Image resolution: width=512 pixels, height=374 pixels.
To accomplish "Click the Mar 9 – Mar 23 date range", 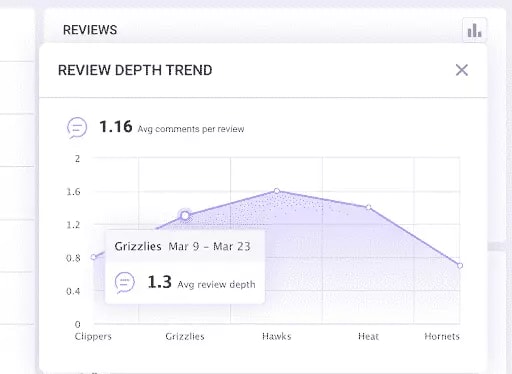I will click(x=209, y=246).
